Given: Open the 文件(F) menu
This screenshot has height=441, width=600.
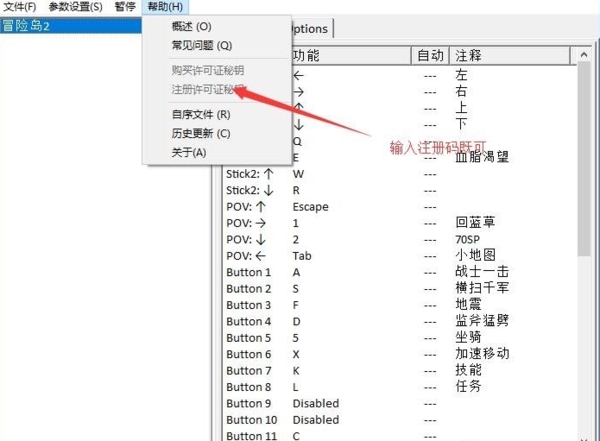Looking at the screenshot, I should pos(20,7).
